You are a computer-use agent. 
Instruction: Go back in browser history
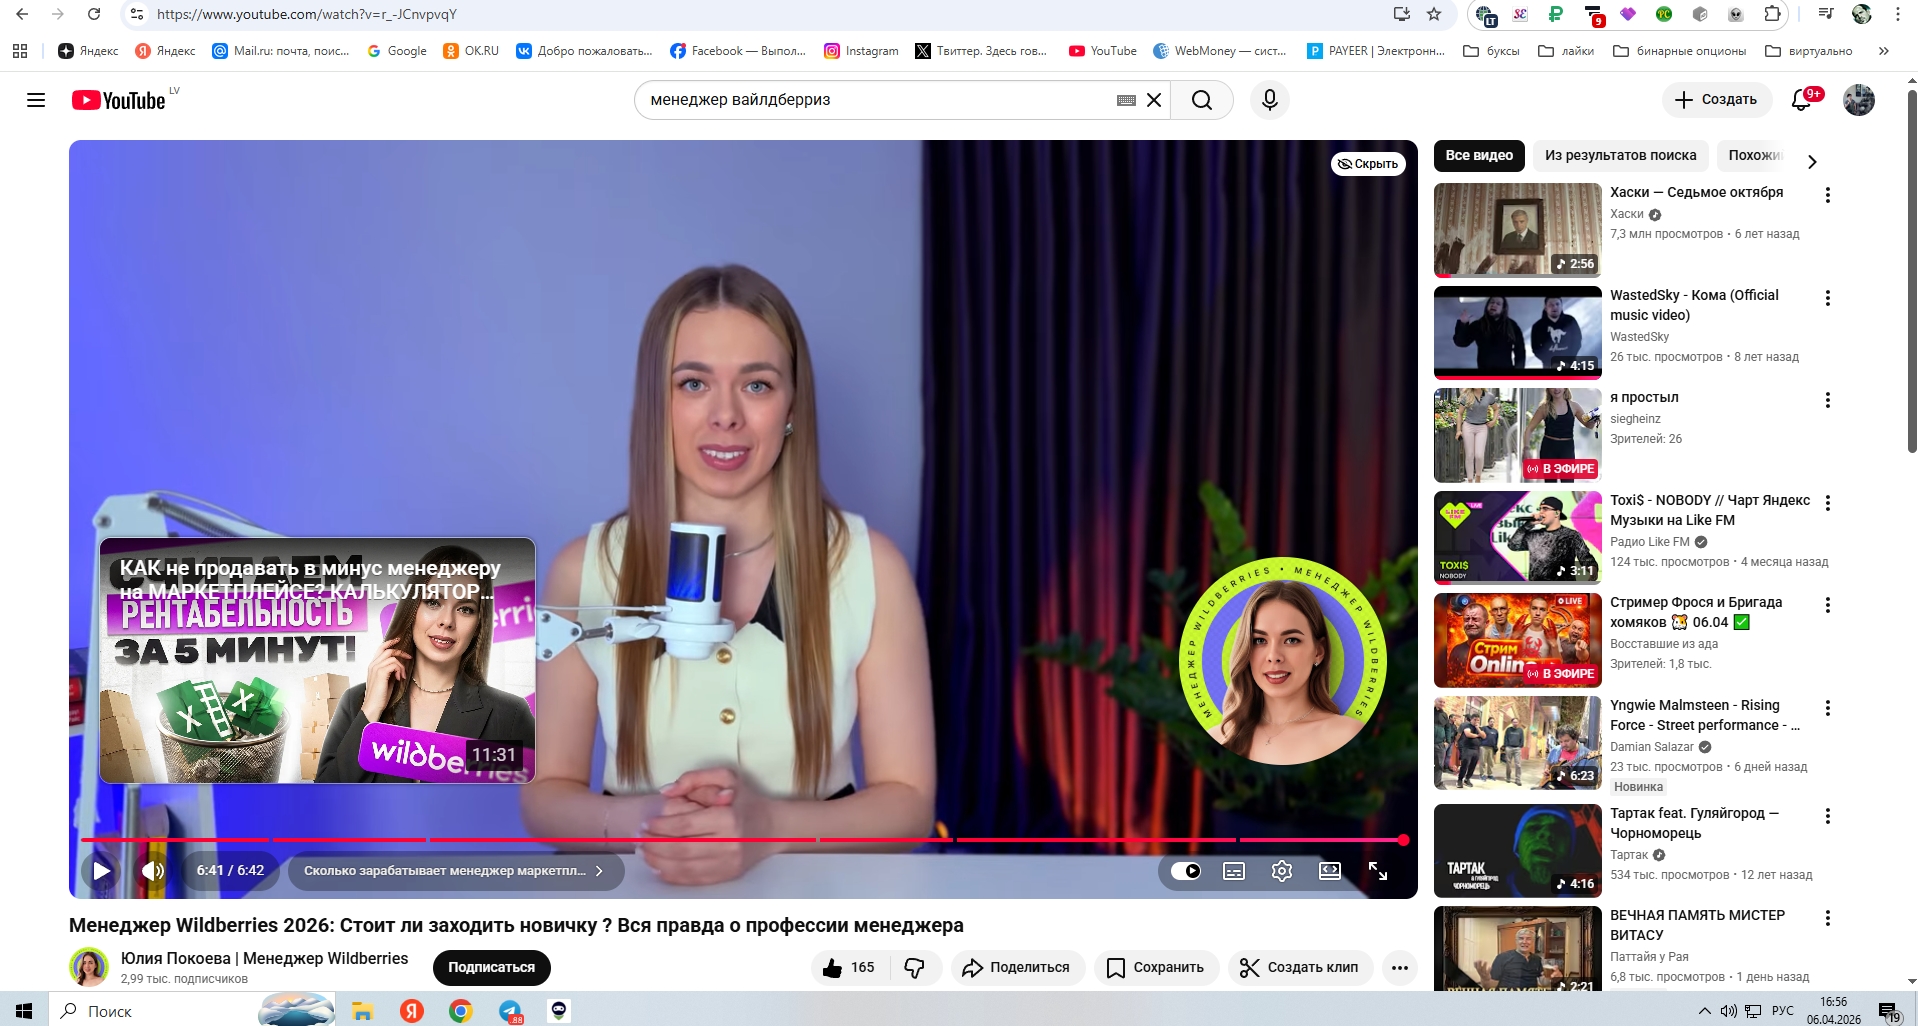[22, 14]
